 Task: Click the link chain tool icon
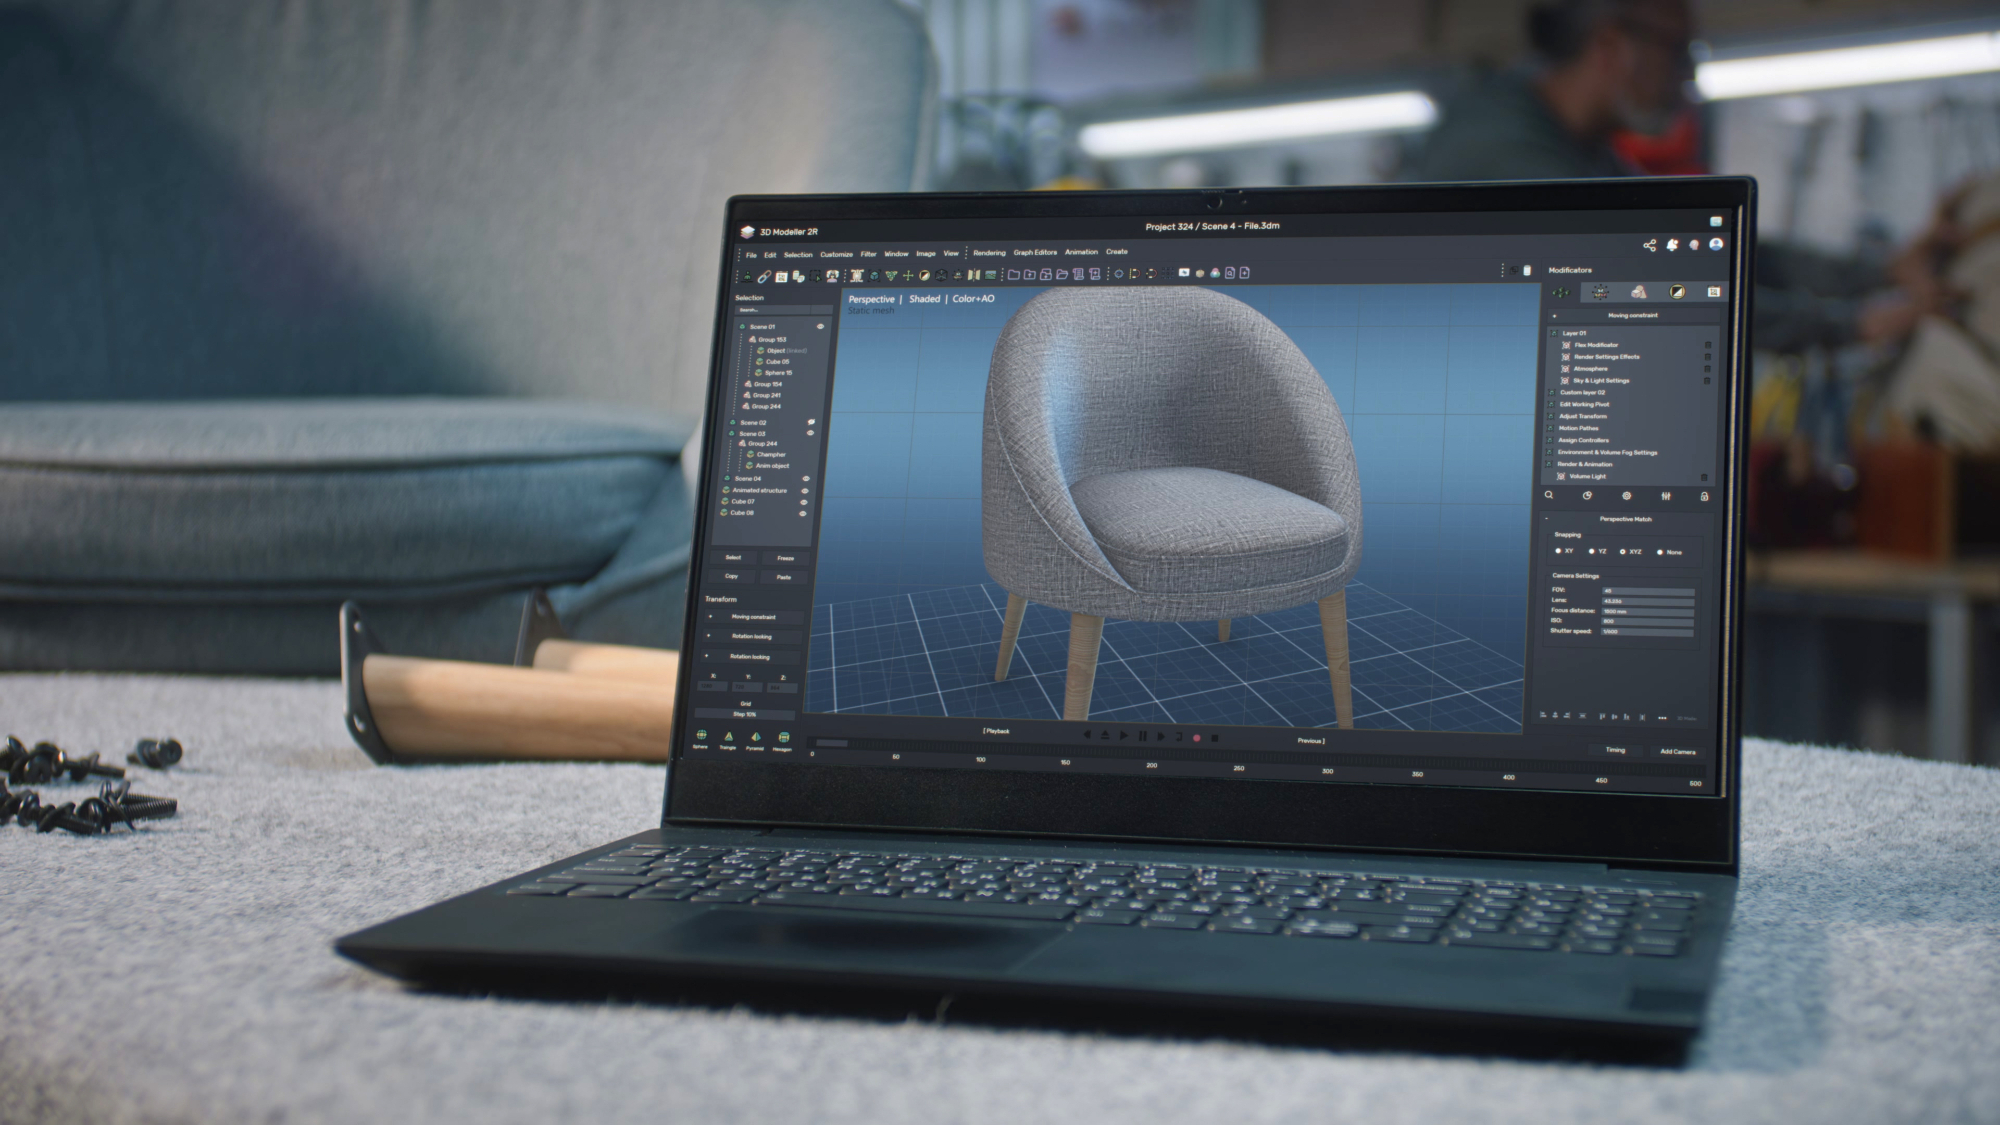click(x=764, y=276)
